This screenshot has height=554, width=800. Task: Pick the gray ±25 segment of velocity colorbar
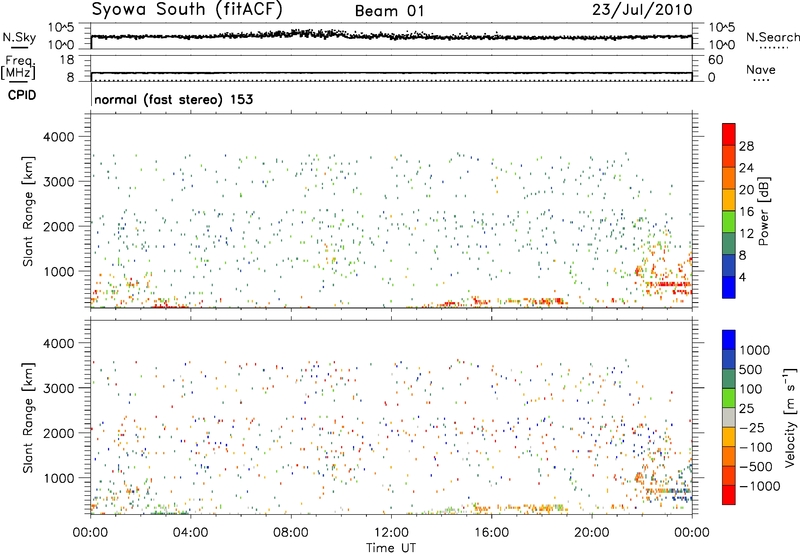pyautogui.click(x=729, y=417)
